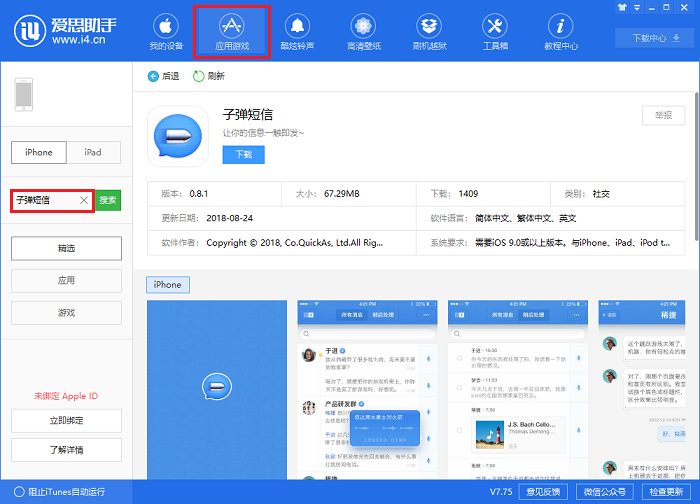Open the 高清壁纸 wallpapers section
The height and width of the screenshot is (504, 700).
363,32
